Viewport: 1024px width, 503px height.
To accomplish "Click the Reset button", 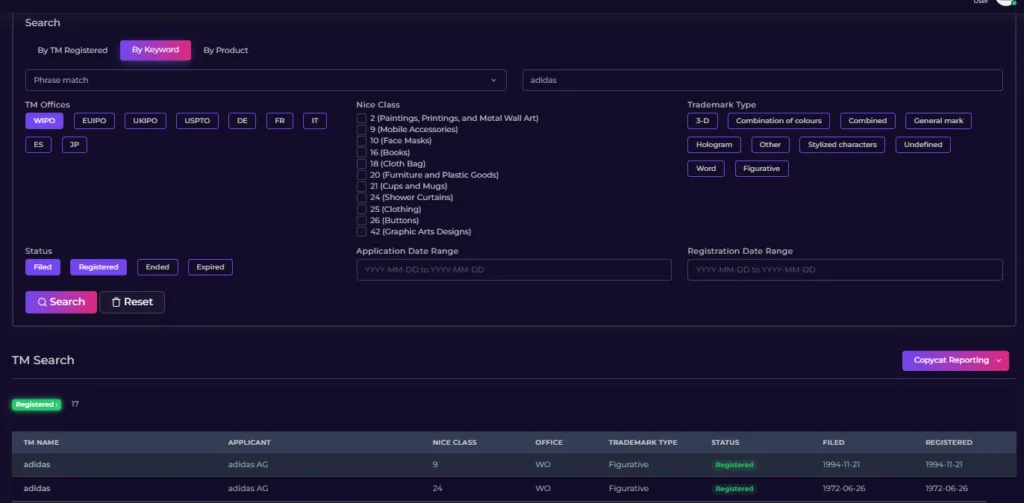I will click(132, 302).
